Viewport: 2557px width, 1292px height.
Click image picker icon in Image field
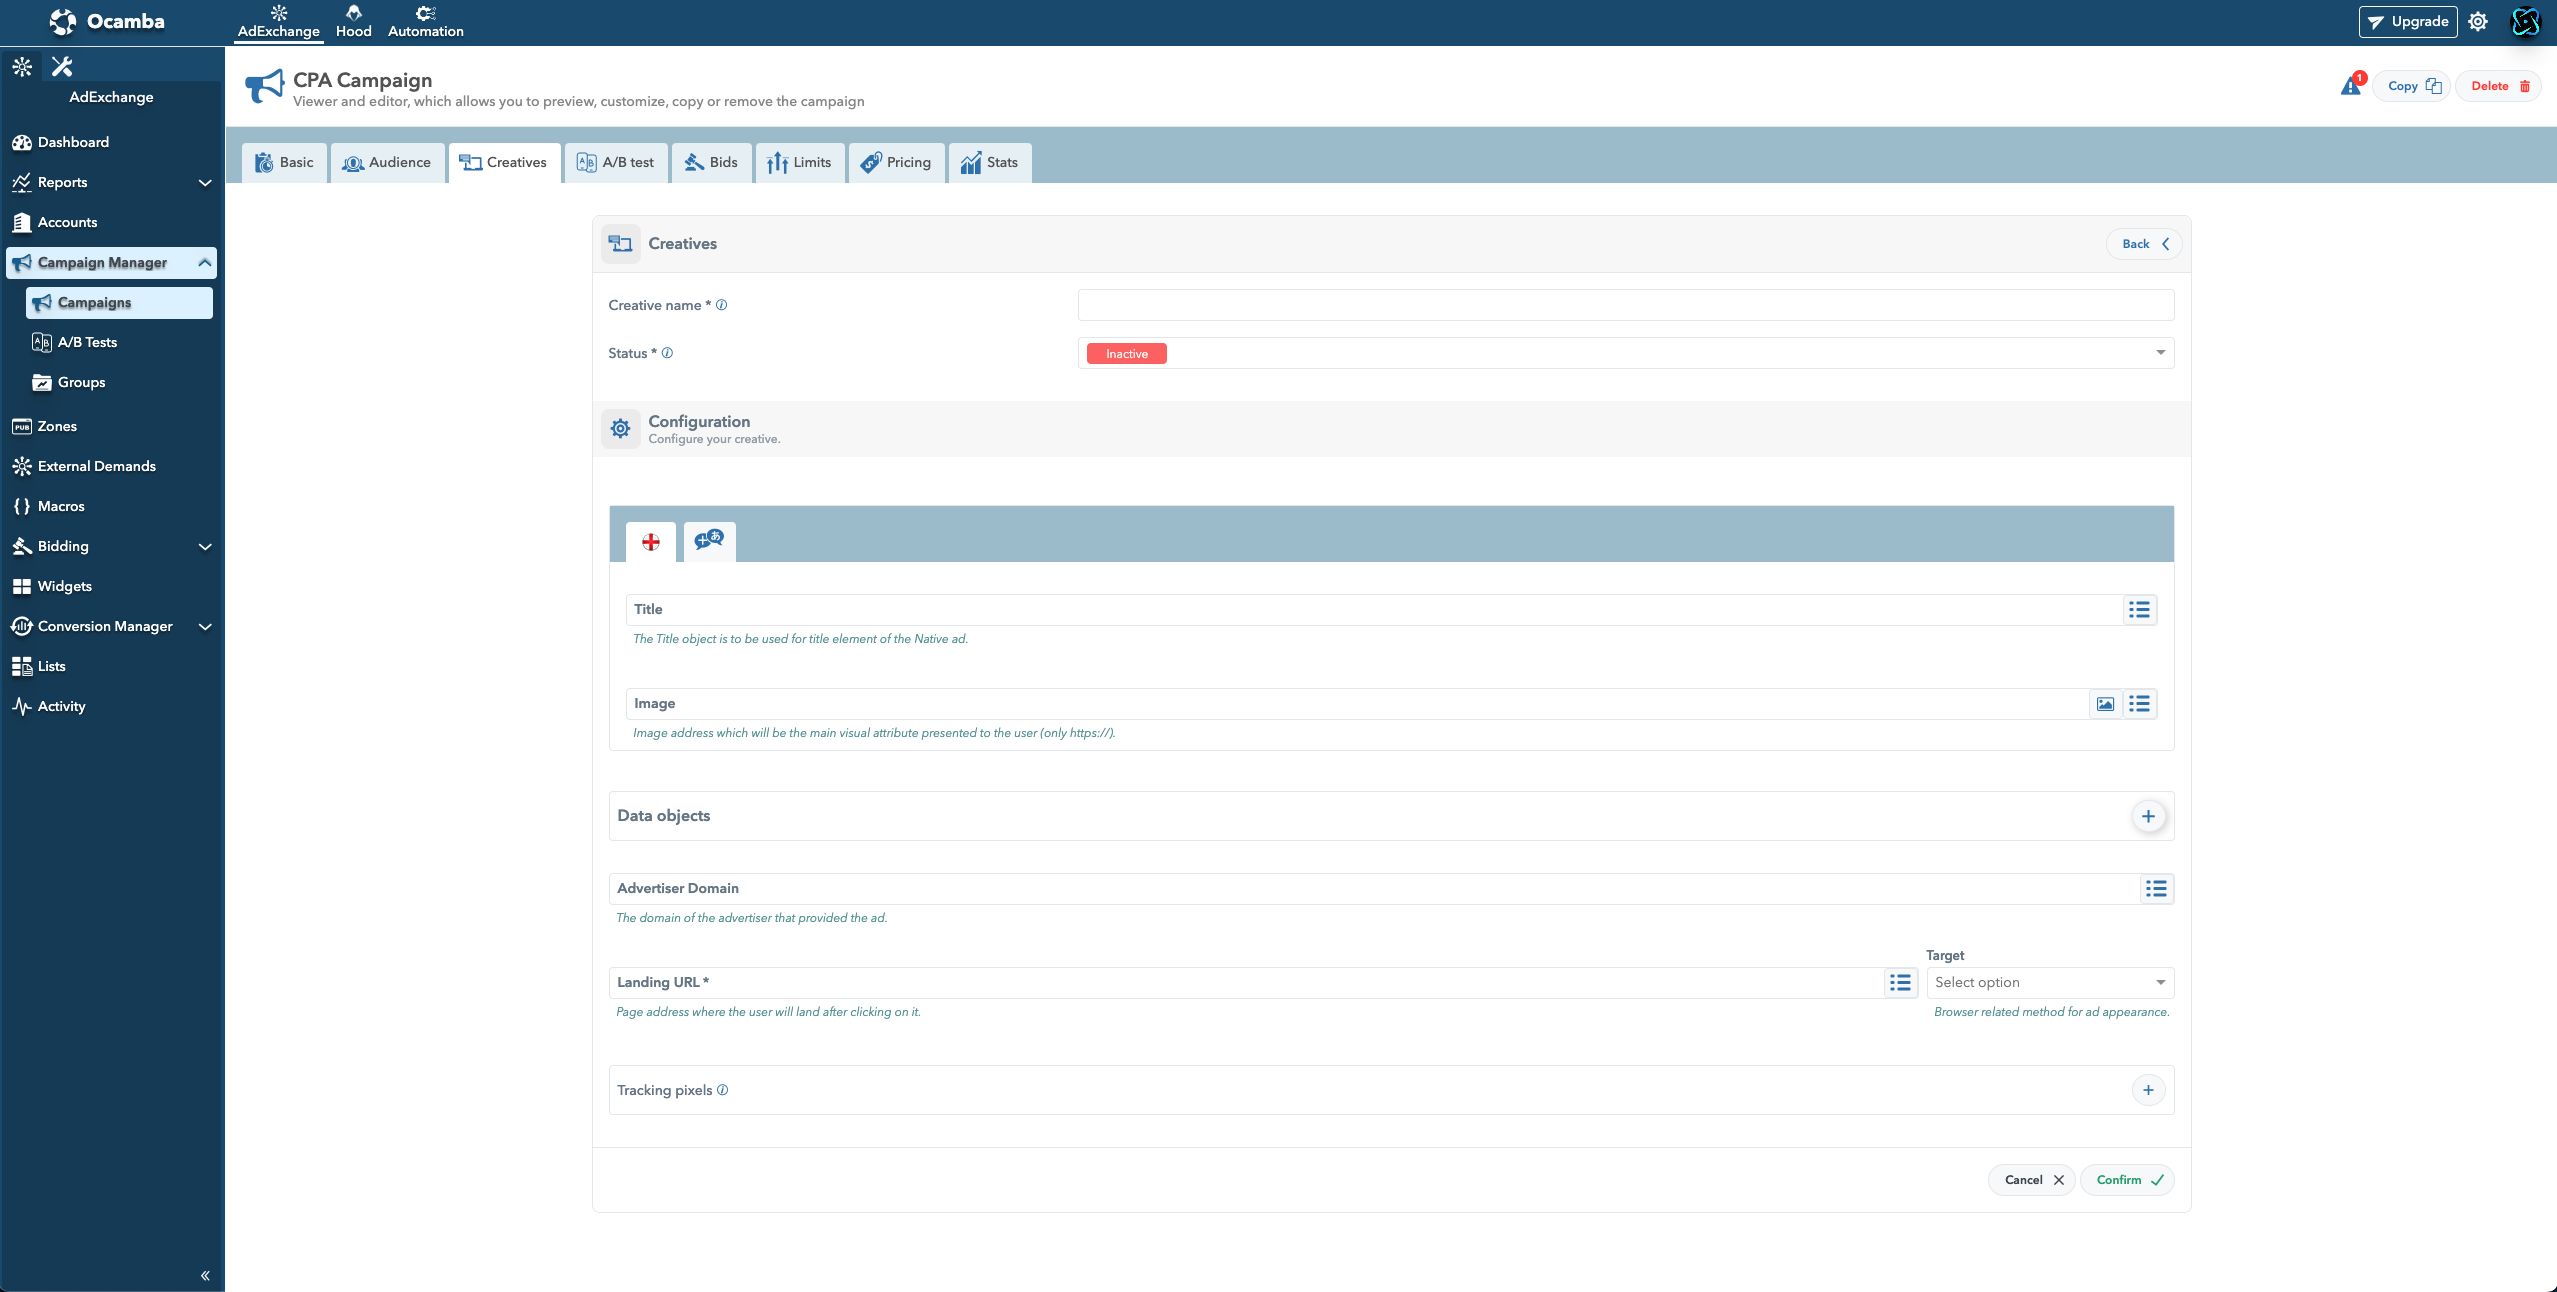(2105, 704)
